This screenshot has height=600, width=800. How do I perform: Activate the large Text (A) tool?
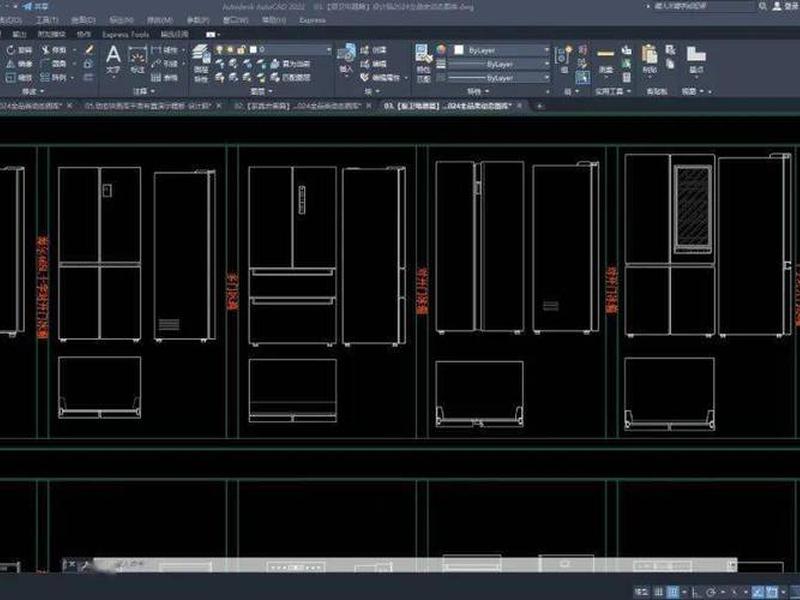click(x=113, y=60)
